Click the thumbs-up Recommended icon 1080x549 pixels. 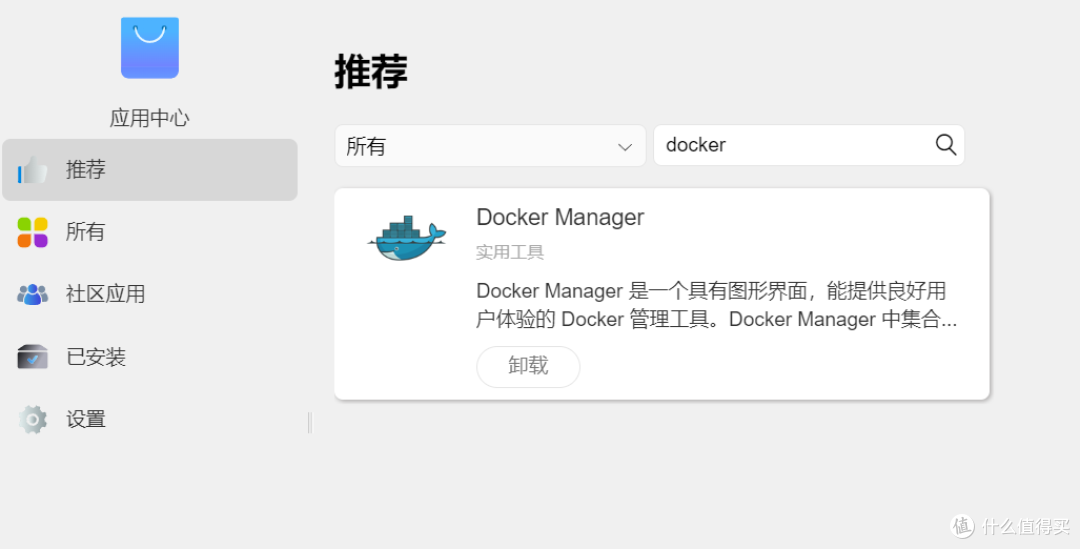point(32,169)
